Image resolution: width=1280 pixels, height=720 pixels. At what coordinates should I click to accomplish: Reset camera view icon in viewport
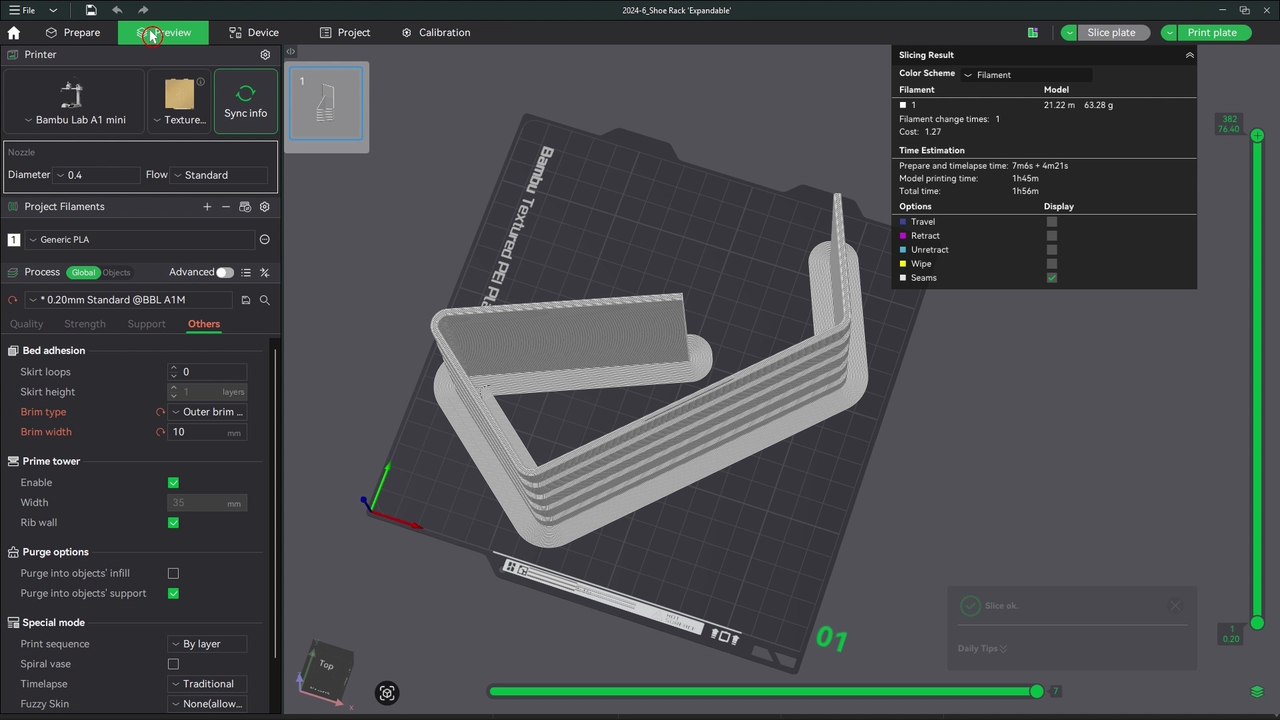click(387, 693)
